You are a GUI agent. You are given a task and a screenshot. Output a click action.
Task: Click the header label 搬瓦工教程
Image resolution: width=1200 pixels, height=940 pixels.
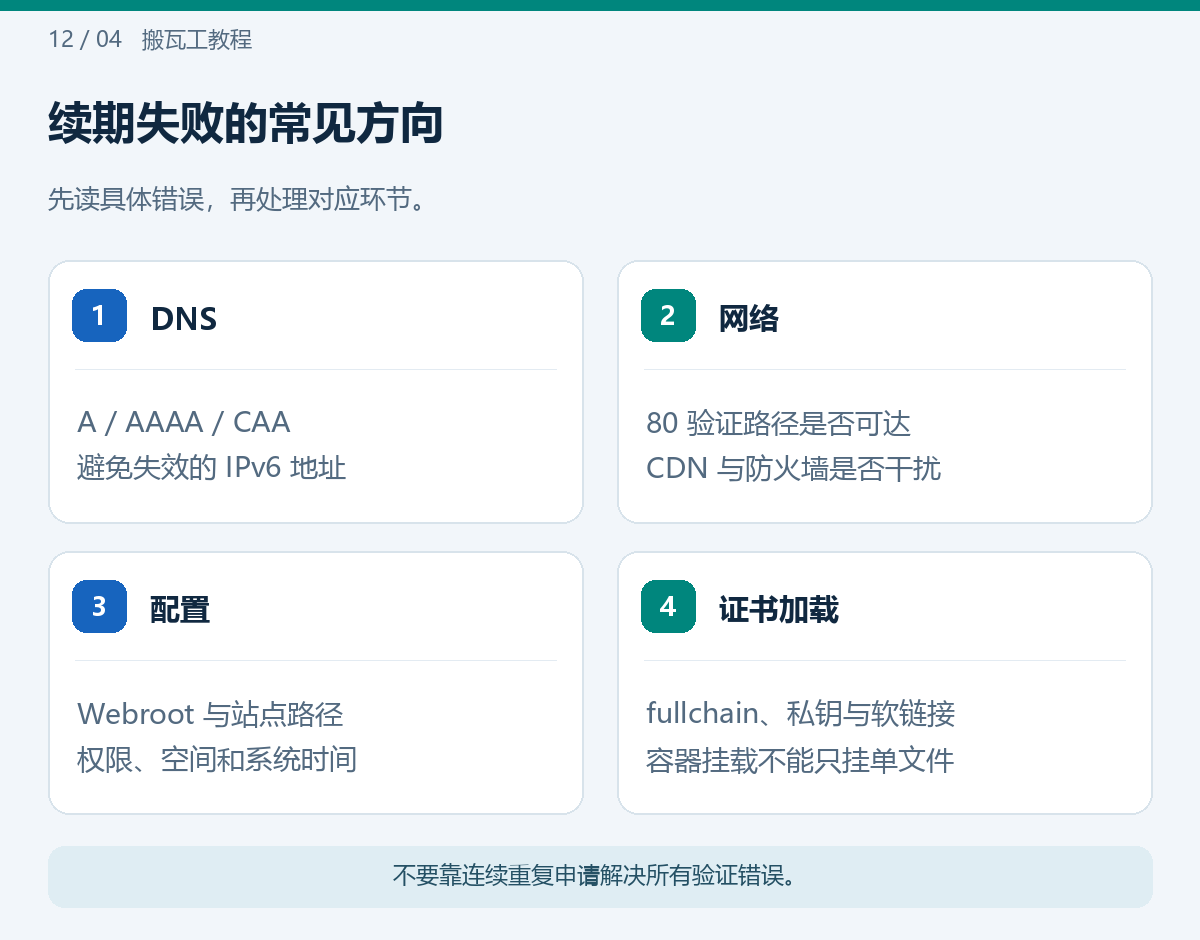pyautogui.click(x=197, y=40)
